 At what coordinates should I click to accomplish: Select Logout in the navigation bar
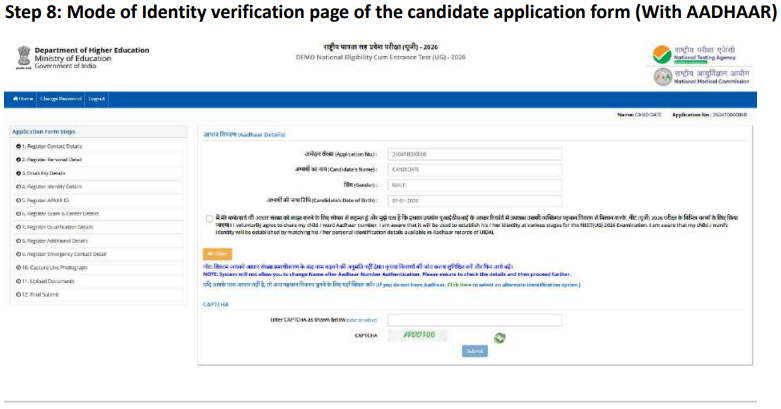click(x=97, y=99)
